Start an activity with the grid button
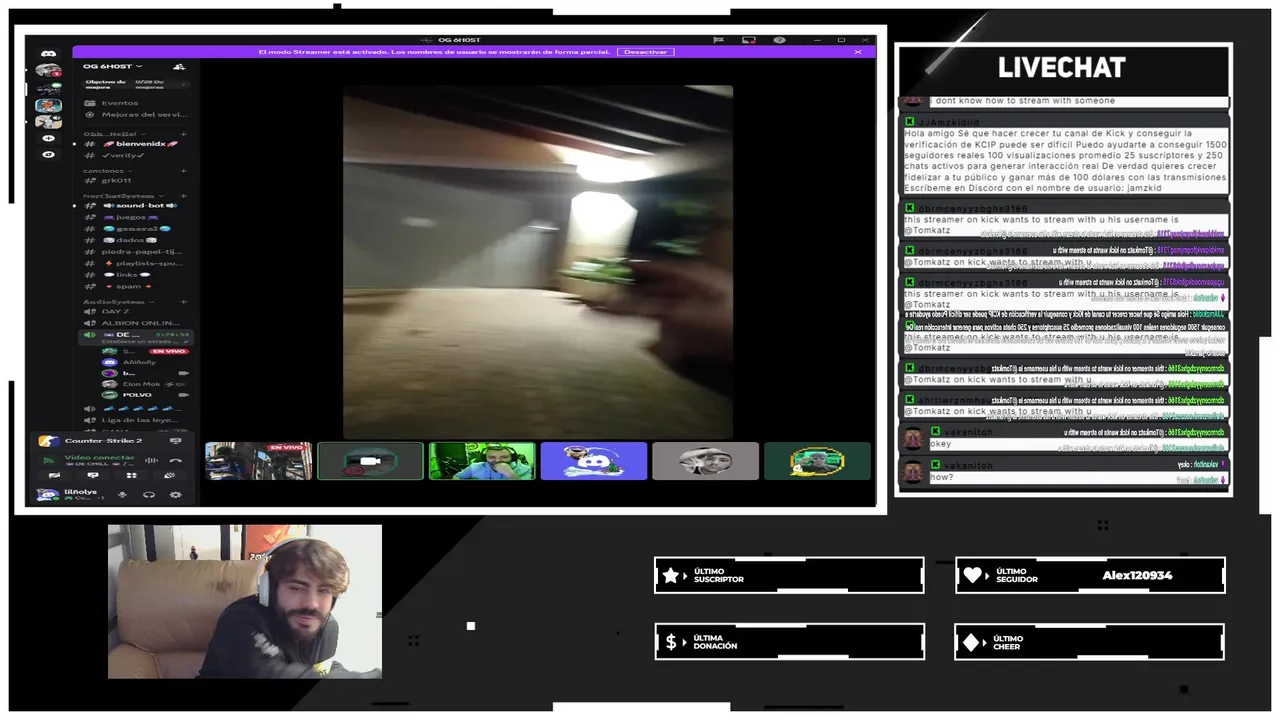Image resolution: width=1280 pixels, height=720 pixels. click(131, 475)
